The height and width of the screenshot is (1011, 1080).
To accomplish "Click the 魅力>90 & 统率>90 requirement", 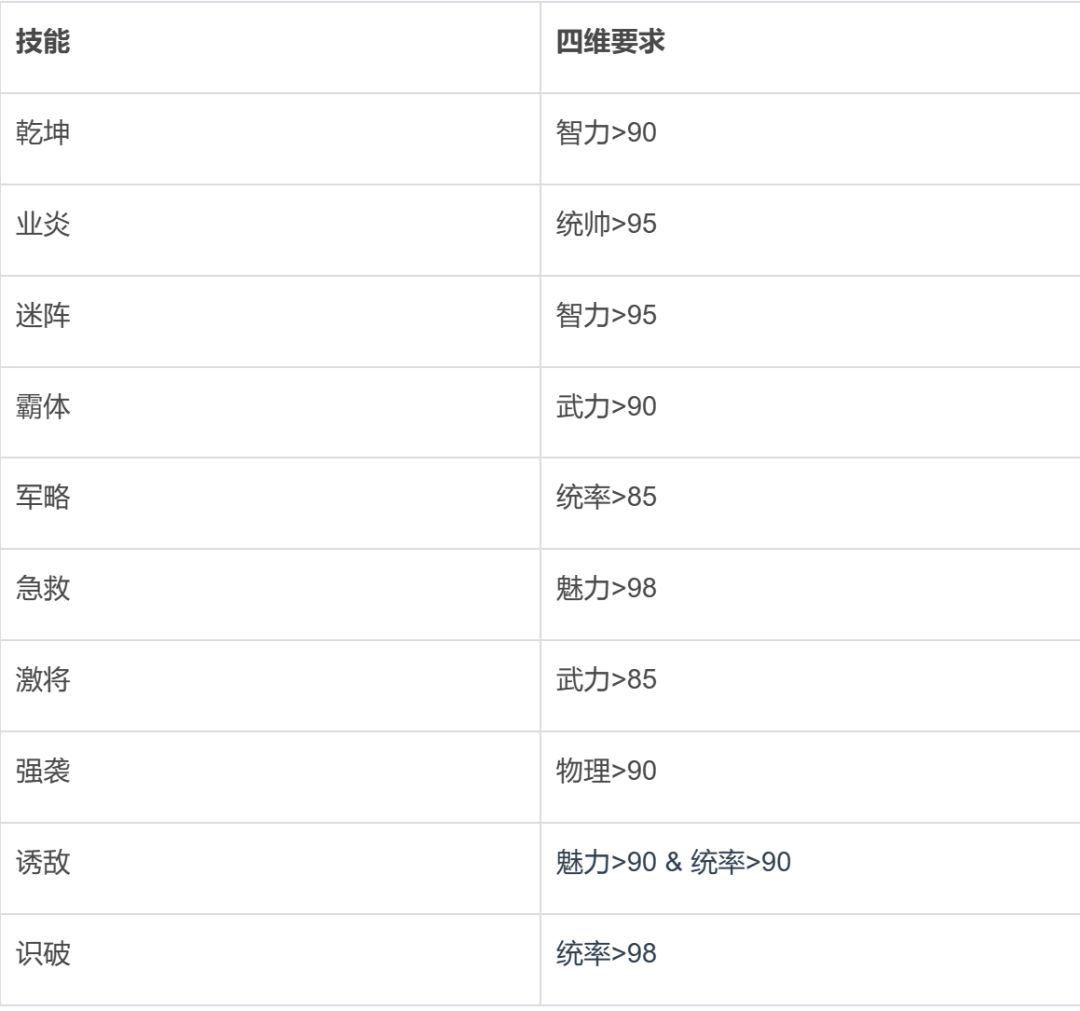I will pyautogui.click(x=673, y=863).
